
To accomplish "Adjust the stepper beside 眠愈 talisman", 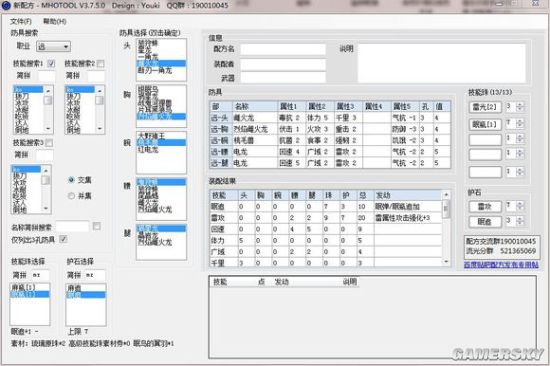I will 520,221.
